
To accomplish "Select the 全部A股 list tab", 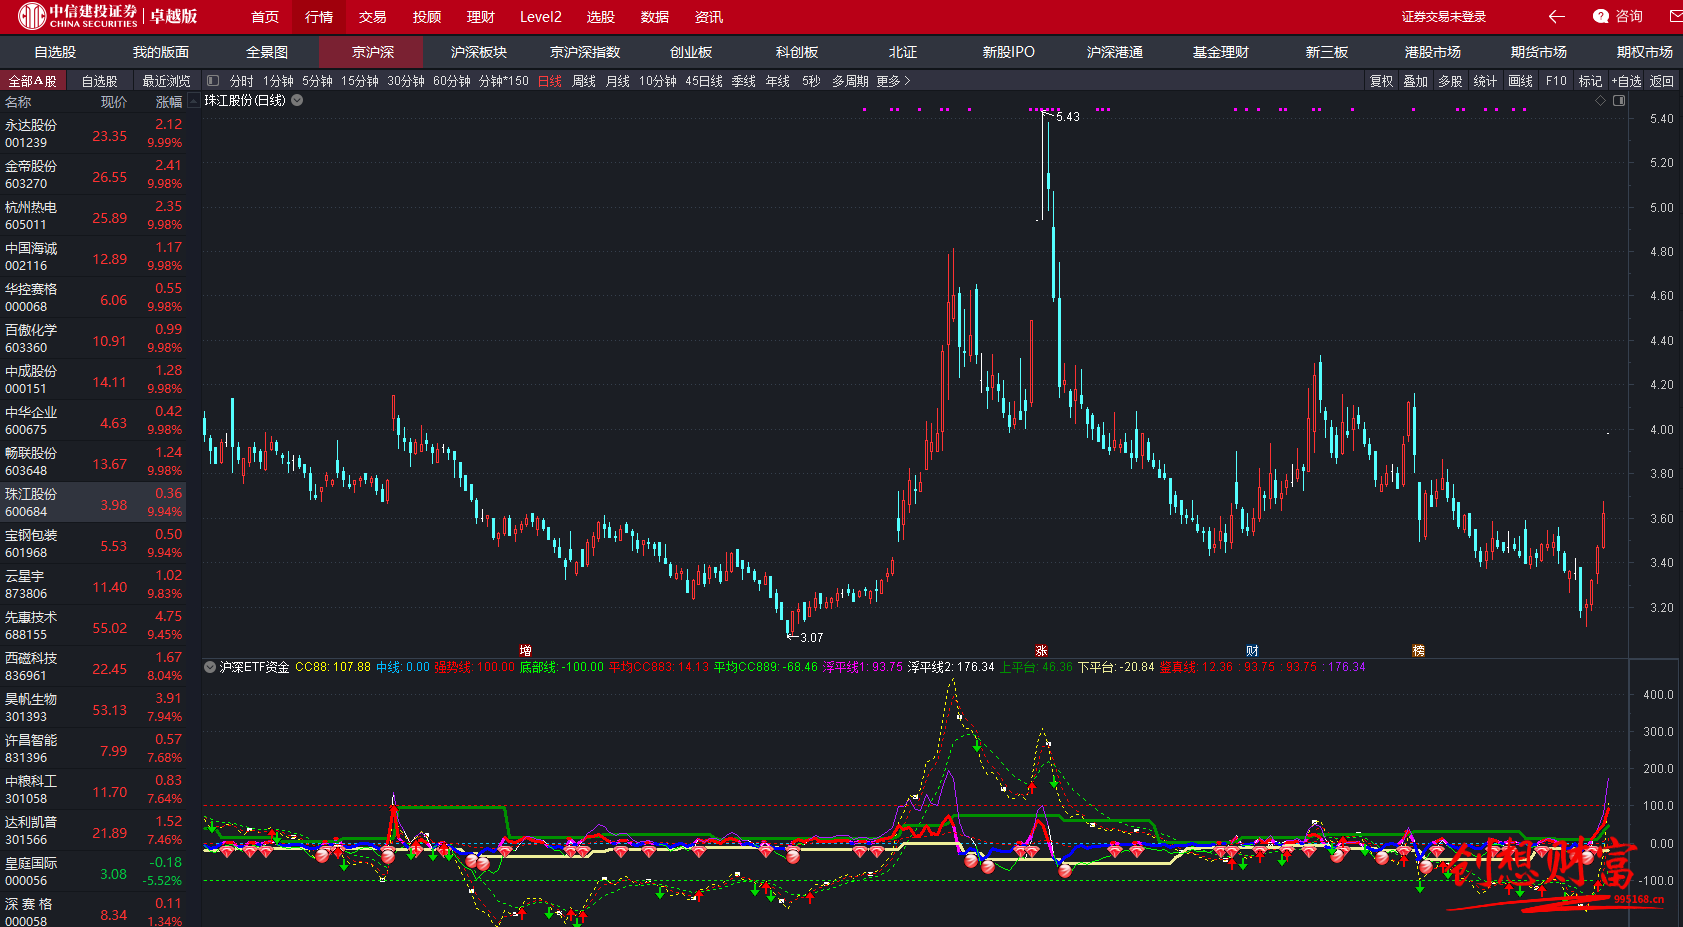I will tap(33, 81).
